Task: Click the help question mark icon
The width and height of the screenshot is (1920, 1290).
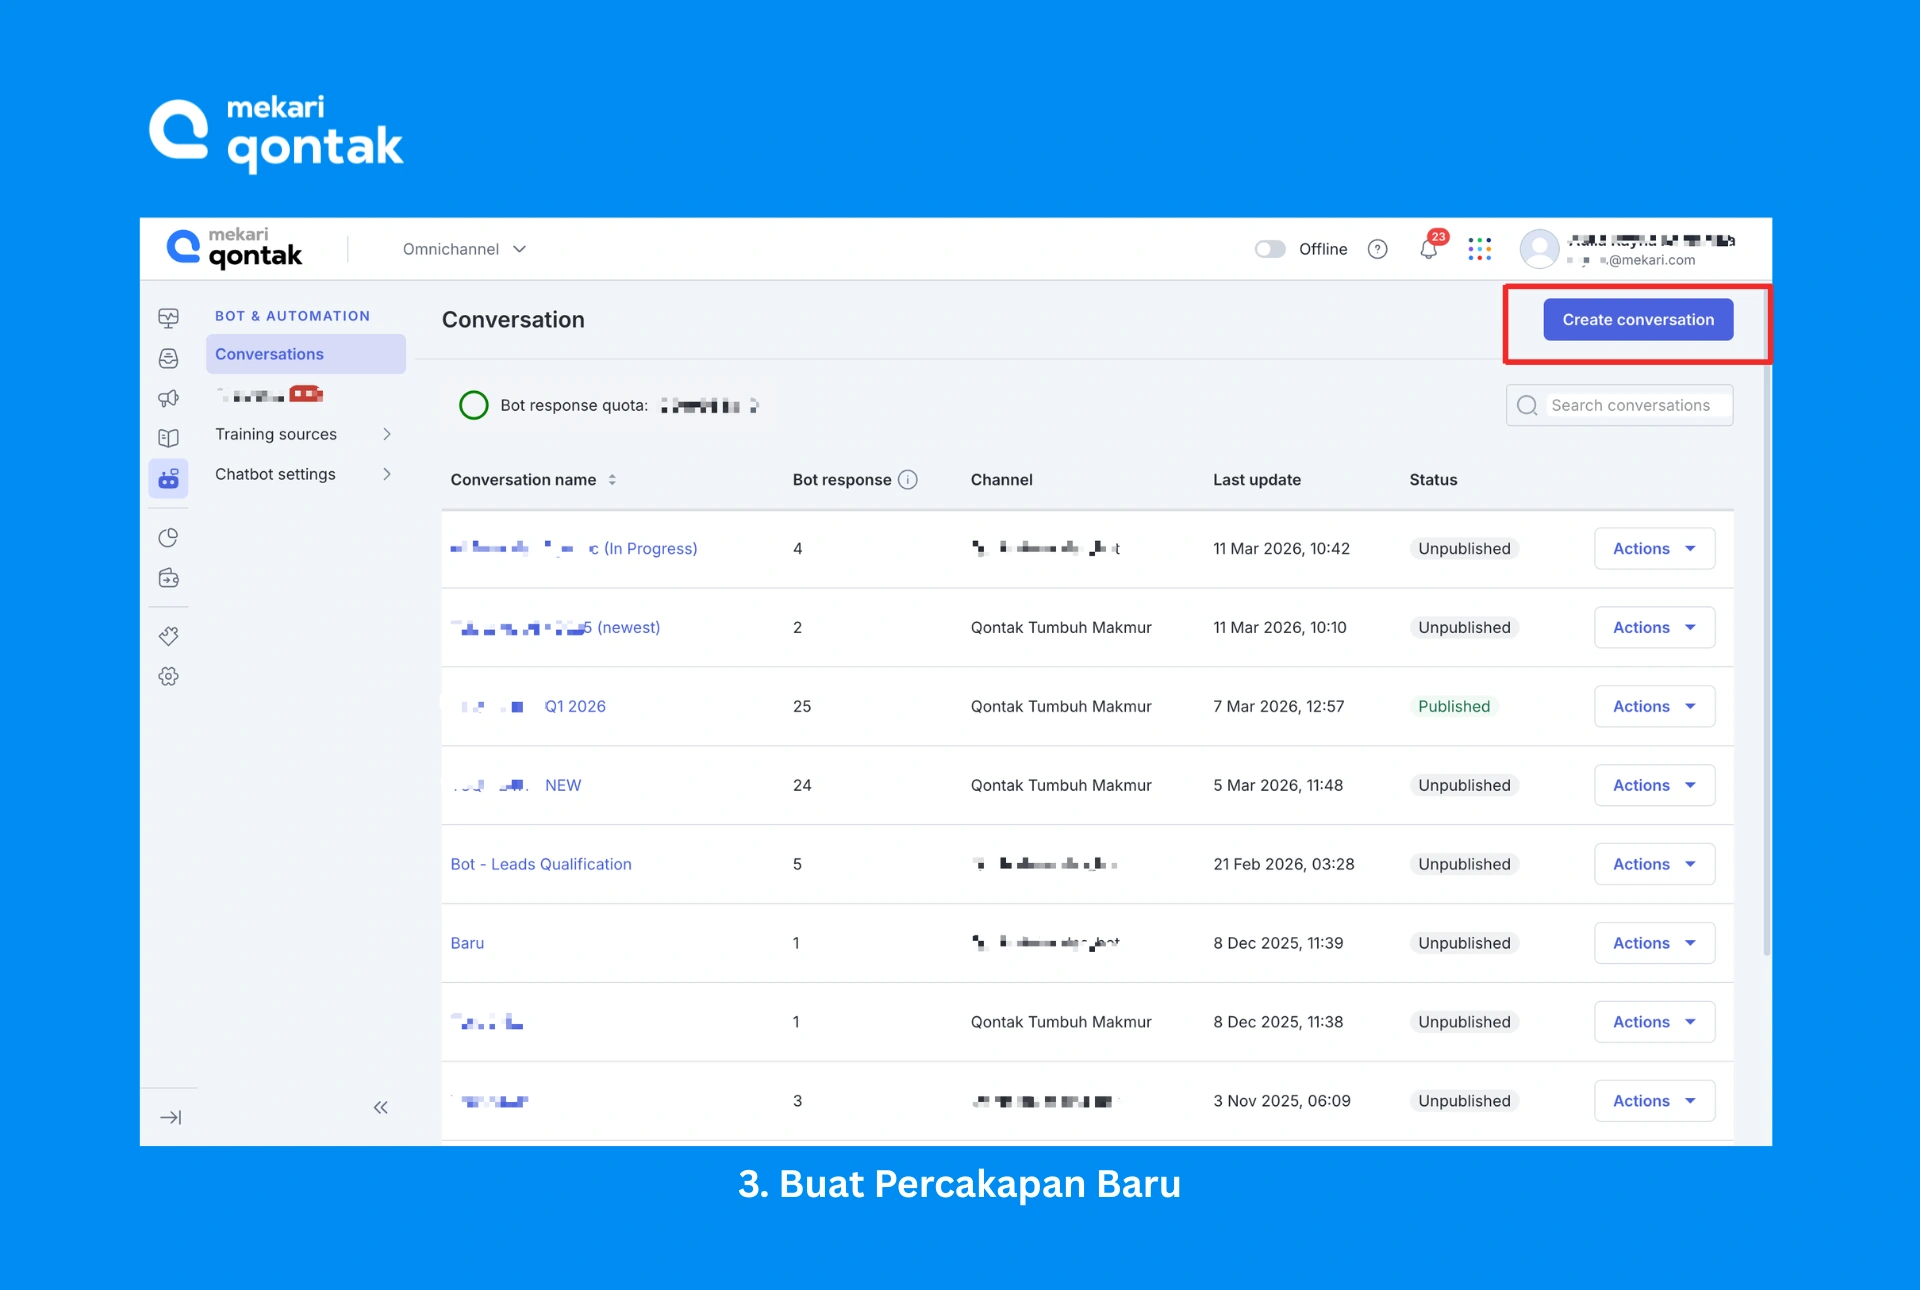Action: (1377, 249)
